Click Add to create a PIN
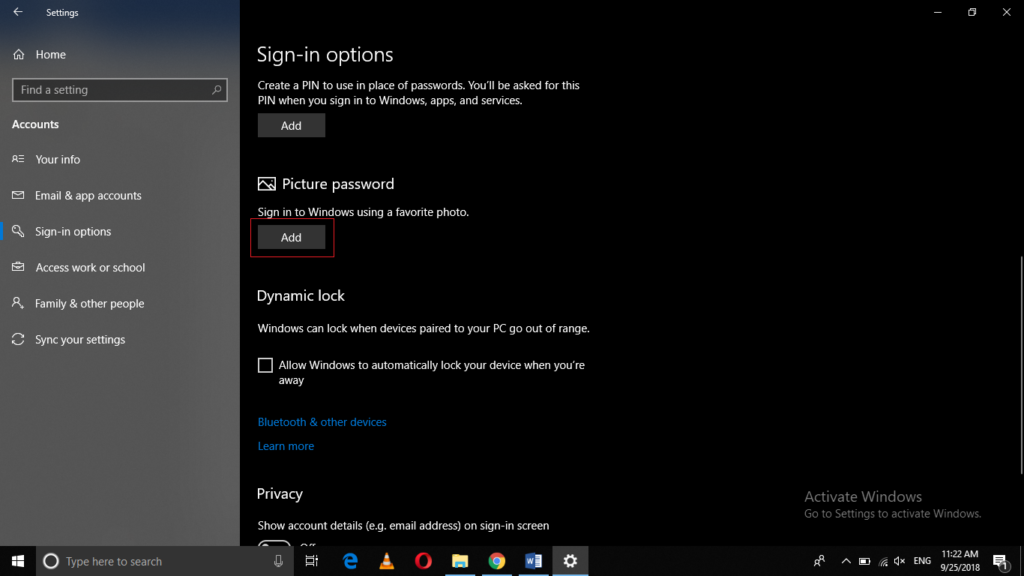This screenshot has height=576, width=1024. (291, 125)
